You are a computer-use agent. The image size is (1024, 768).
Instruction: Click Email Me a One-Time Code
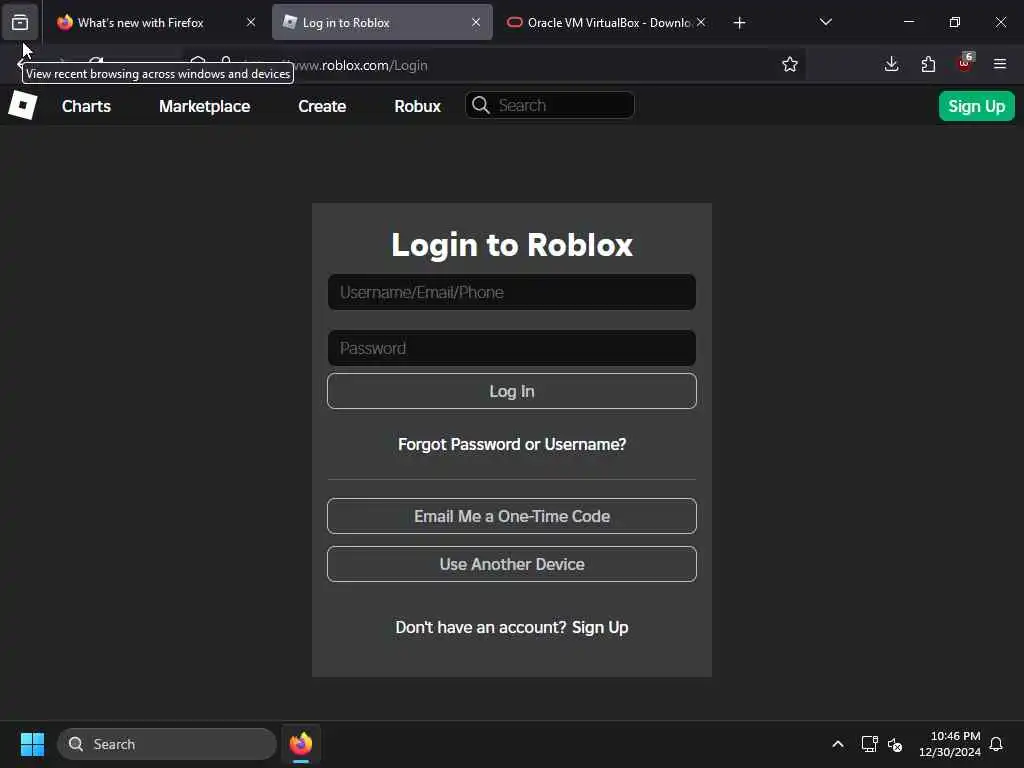pyautogui.click(x=512, y=516)
